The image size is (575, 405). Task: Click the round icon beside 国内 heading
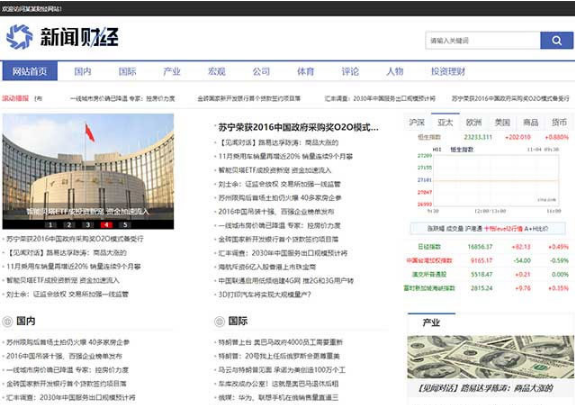point(8,321)
